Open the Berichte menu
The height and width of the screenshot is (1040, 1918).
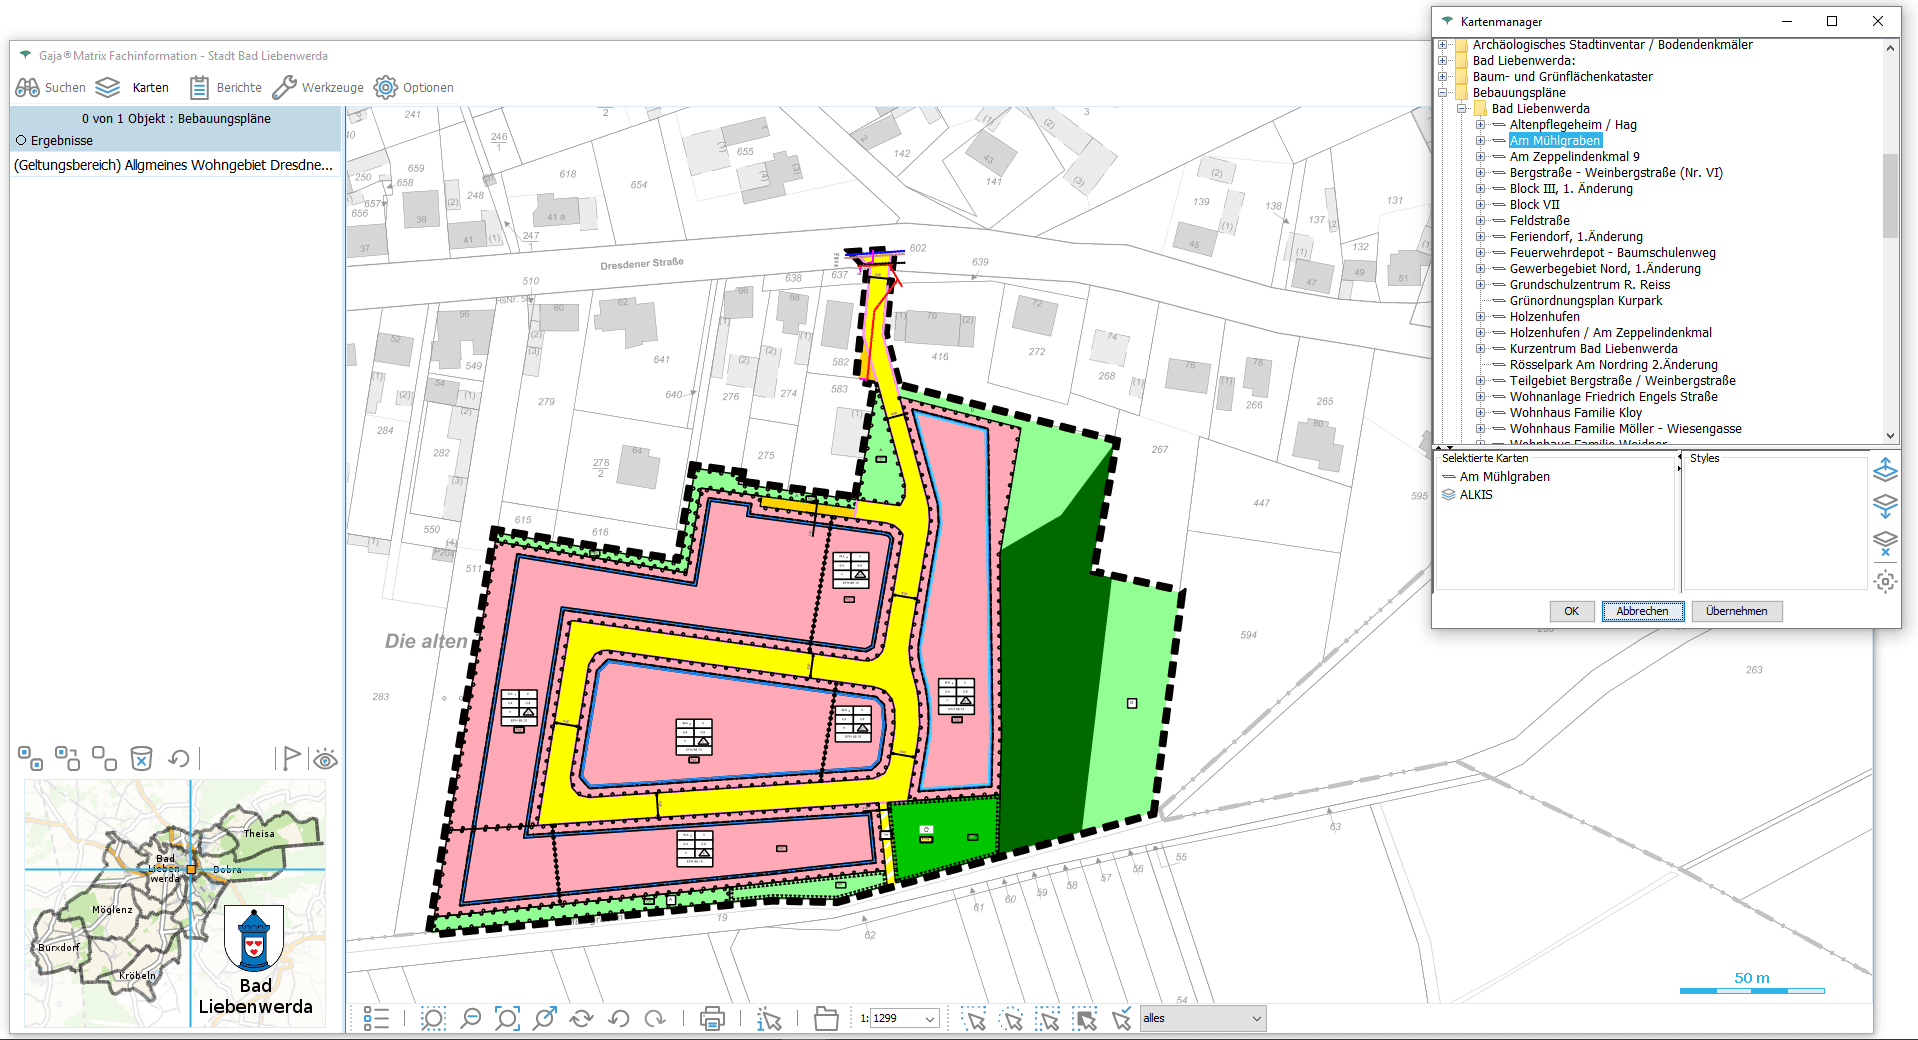[226, 88]
